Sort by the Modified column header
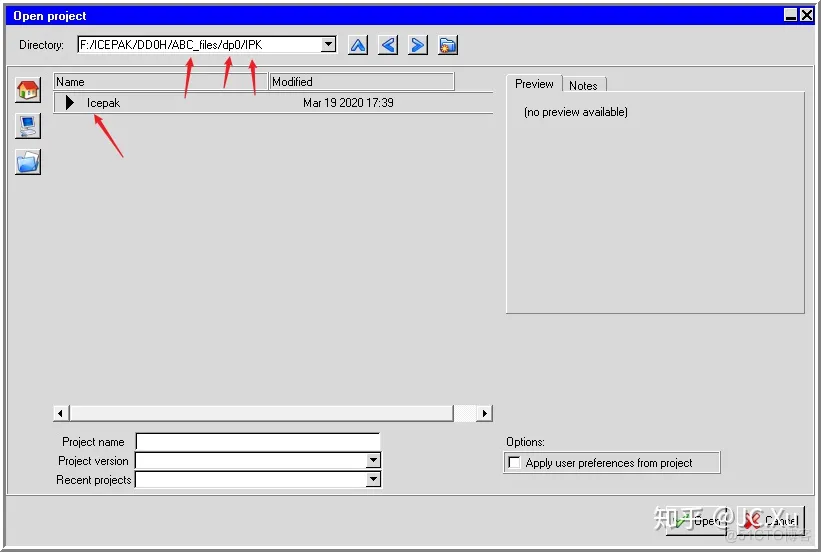 point(361,82)
